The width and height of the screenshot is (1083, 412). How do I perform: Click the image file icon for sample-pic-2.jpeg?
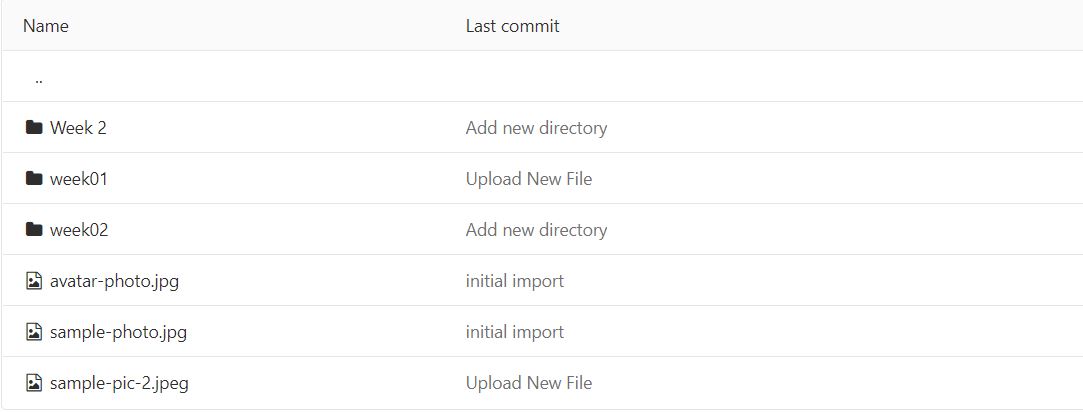(34, 383)
